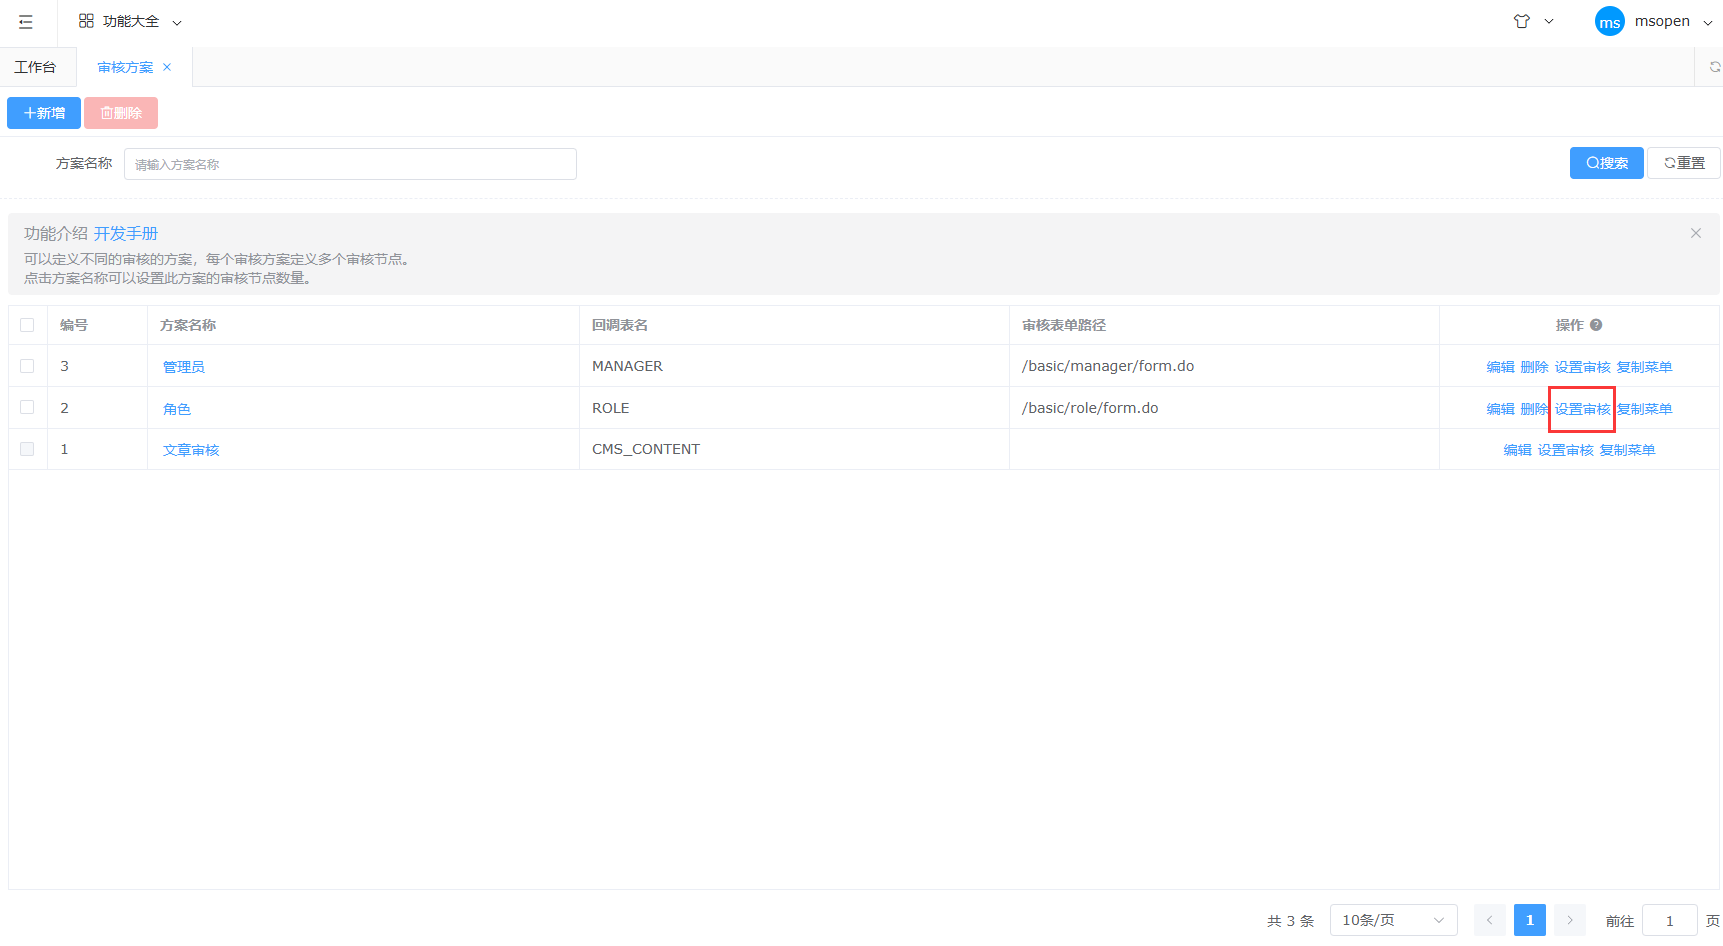
Task: Collapse the sidebar with the hamburger icon
Action: [x=26, y=22]
